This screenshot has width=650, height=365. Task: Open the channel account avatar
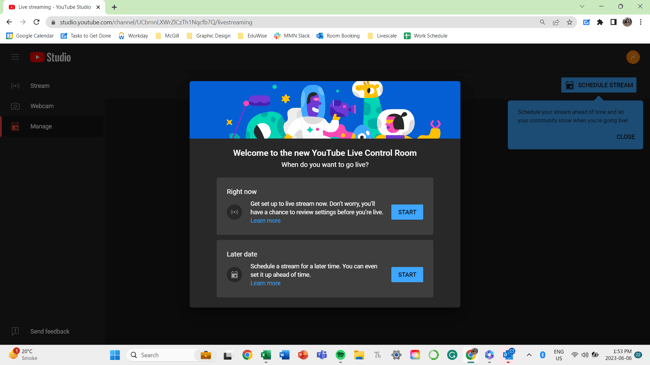pos(633,57)
